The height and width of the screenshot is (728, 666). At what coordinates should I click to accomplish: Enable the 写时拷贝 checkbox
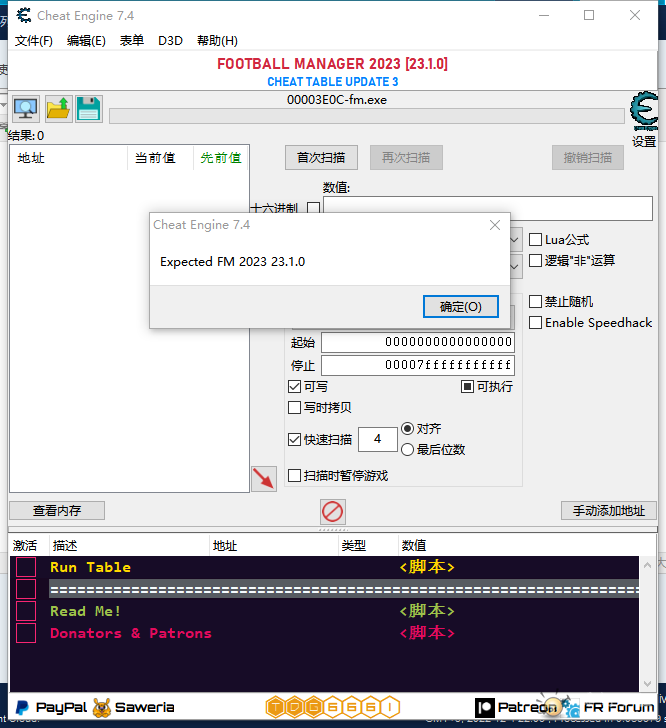coord(294,408)
